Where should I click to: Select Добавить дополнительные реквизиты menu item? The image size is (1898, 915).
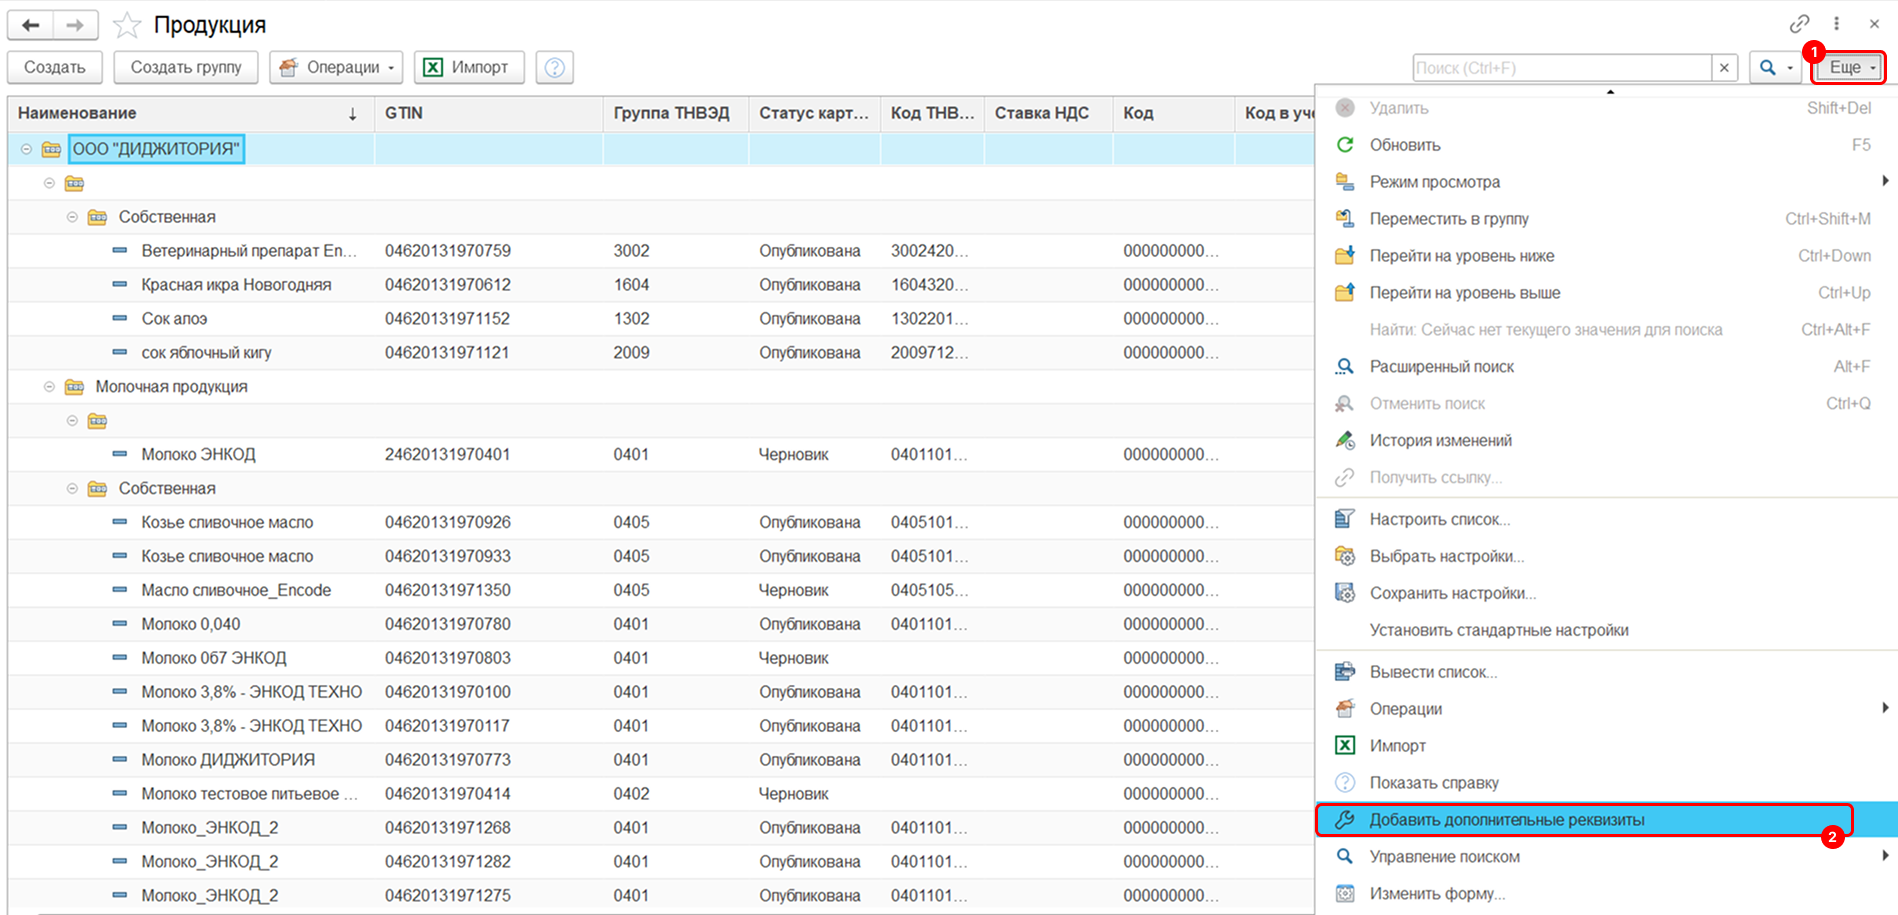[1506, 820]
